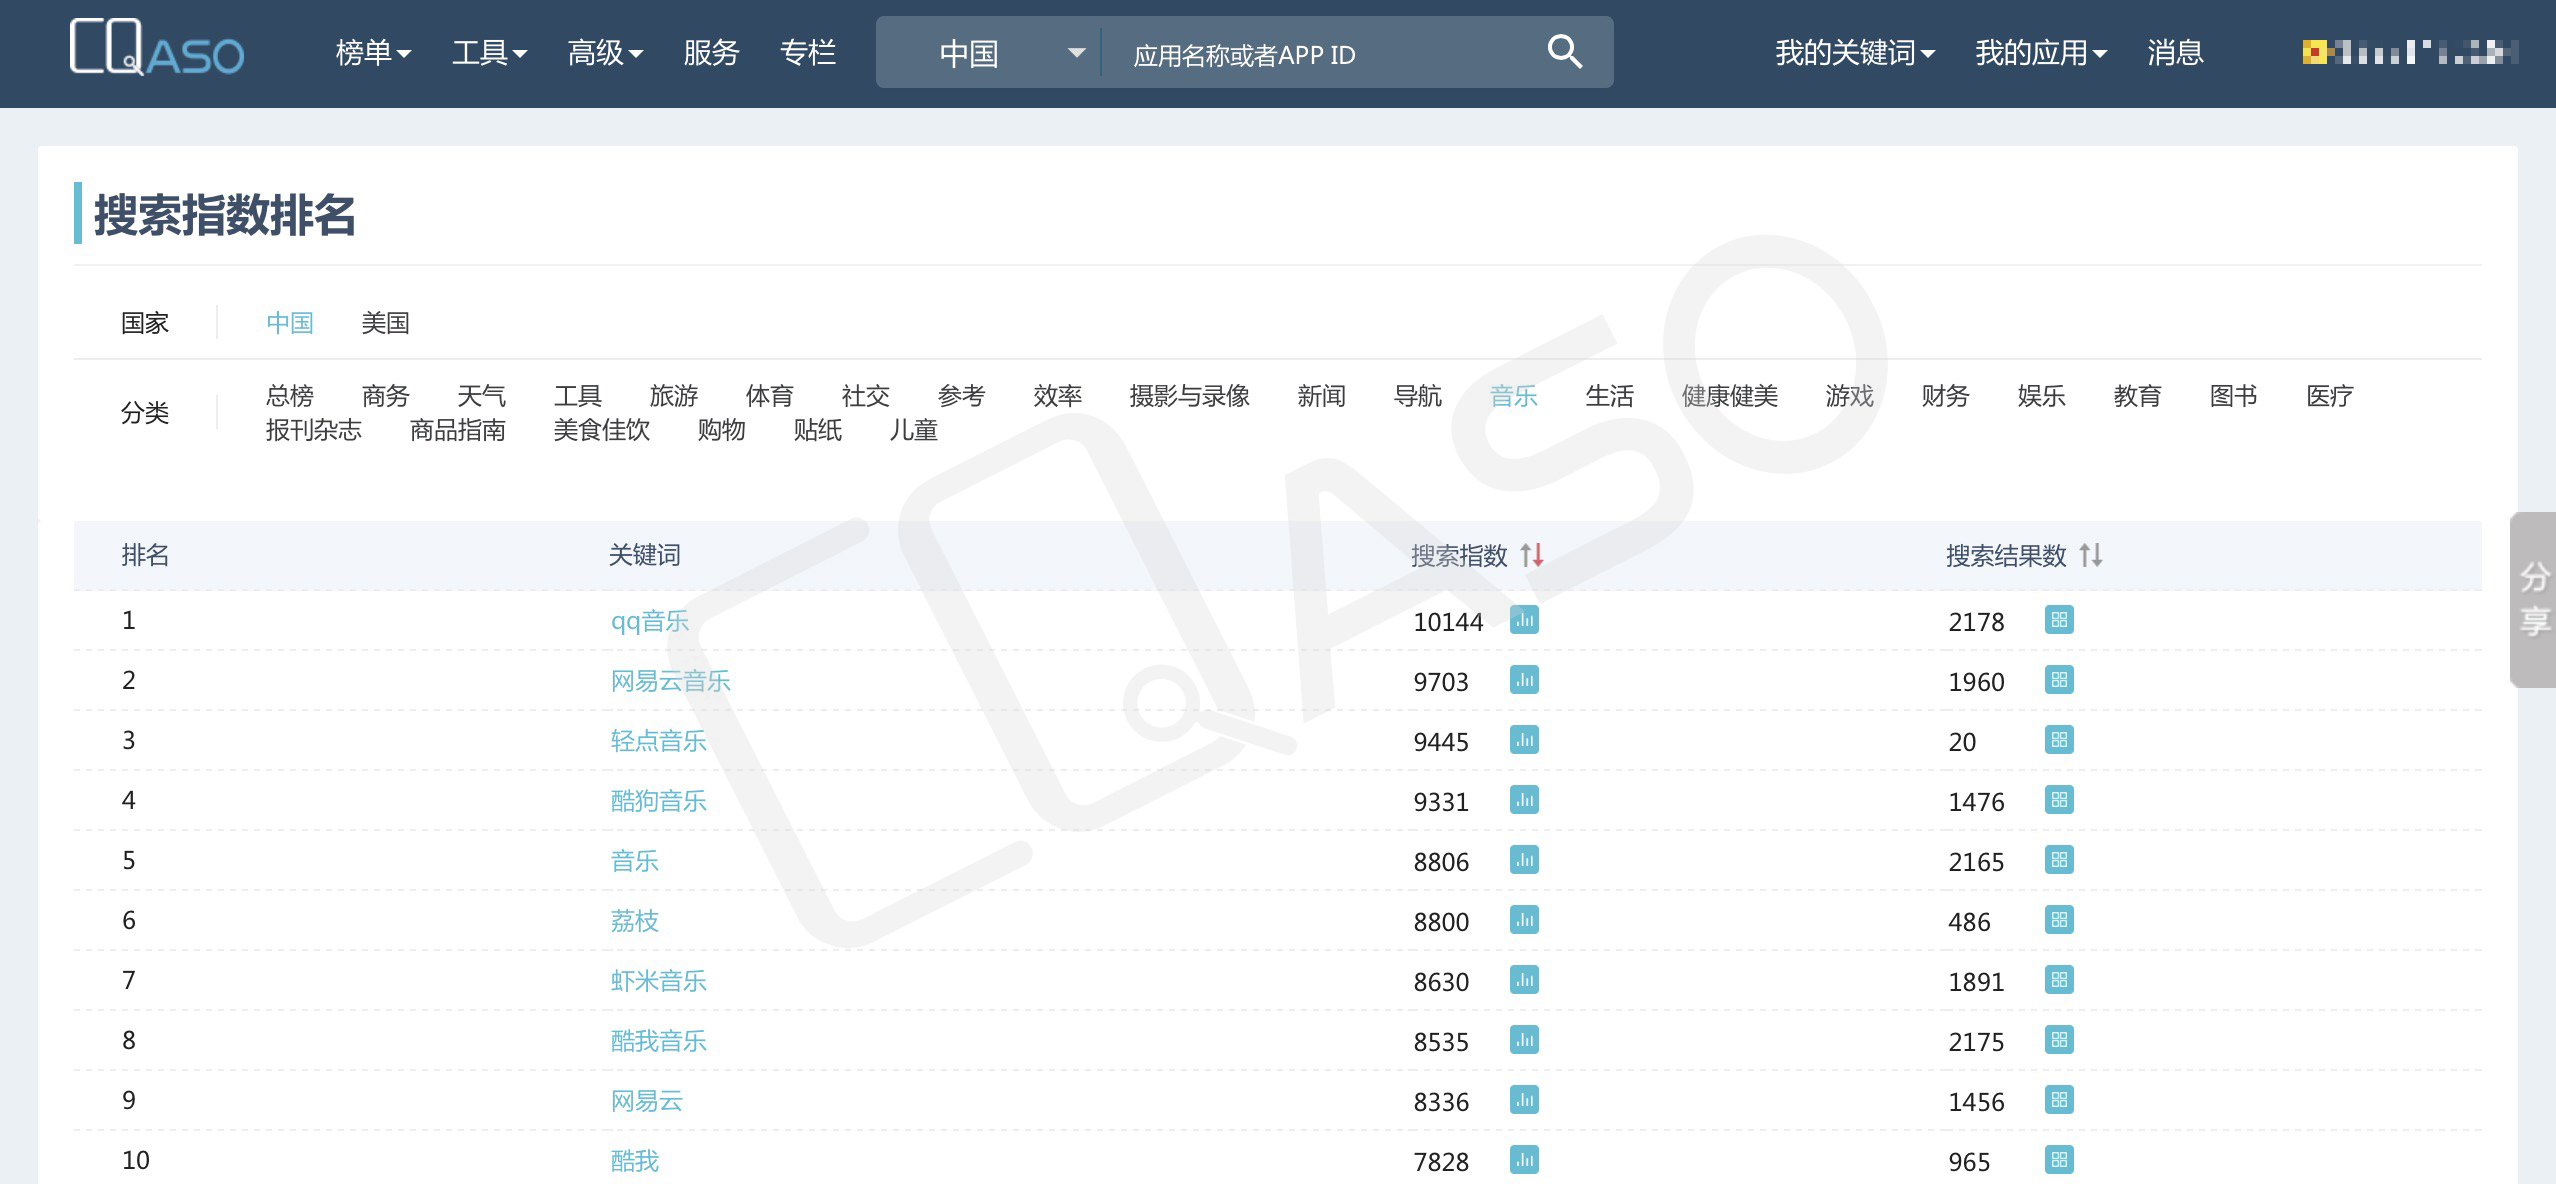Open keyword link 酷我音乐
2556x1184 pixels.
[659, 1041]
